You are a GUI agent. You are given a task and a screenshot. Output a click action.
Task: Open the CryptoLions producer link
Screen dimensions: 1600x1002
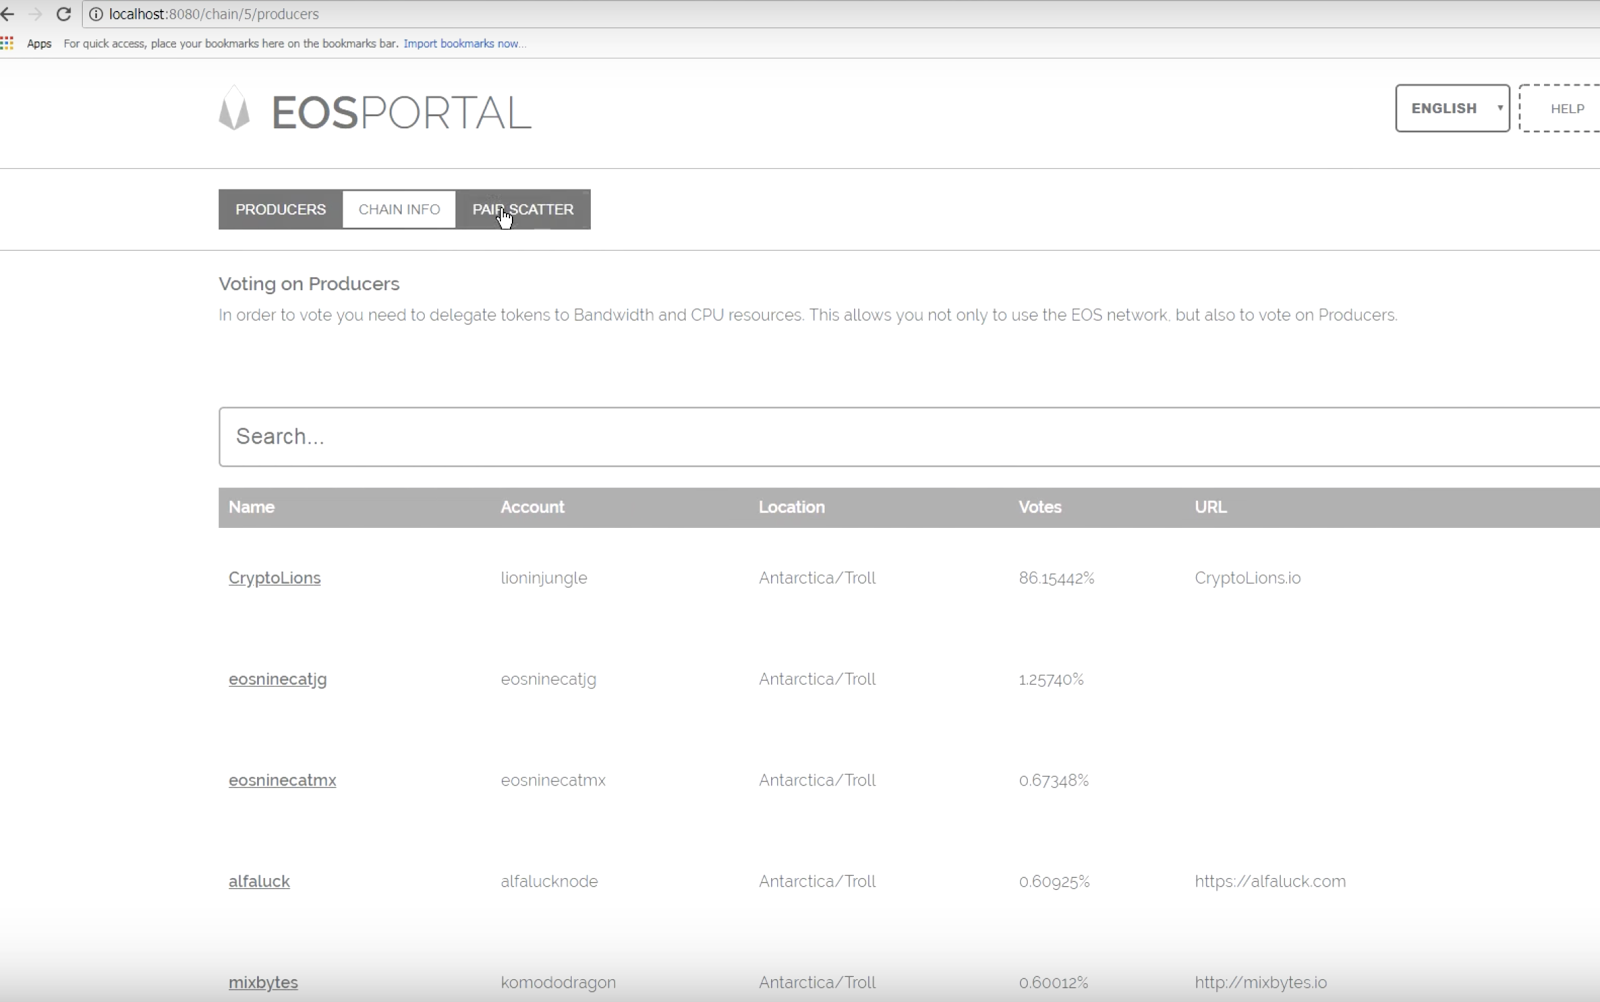tap(274, 578)
